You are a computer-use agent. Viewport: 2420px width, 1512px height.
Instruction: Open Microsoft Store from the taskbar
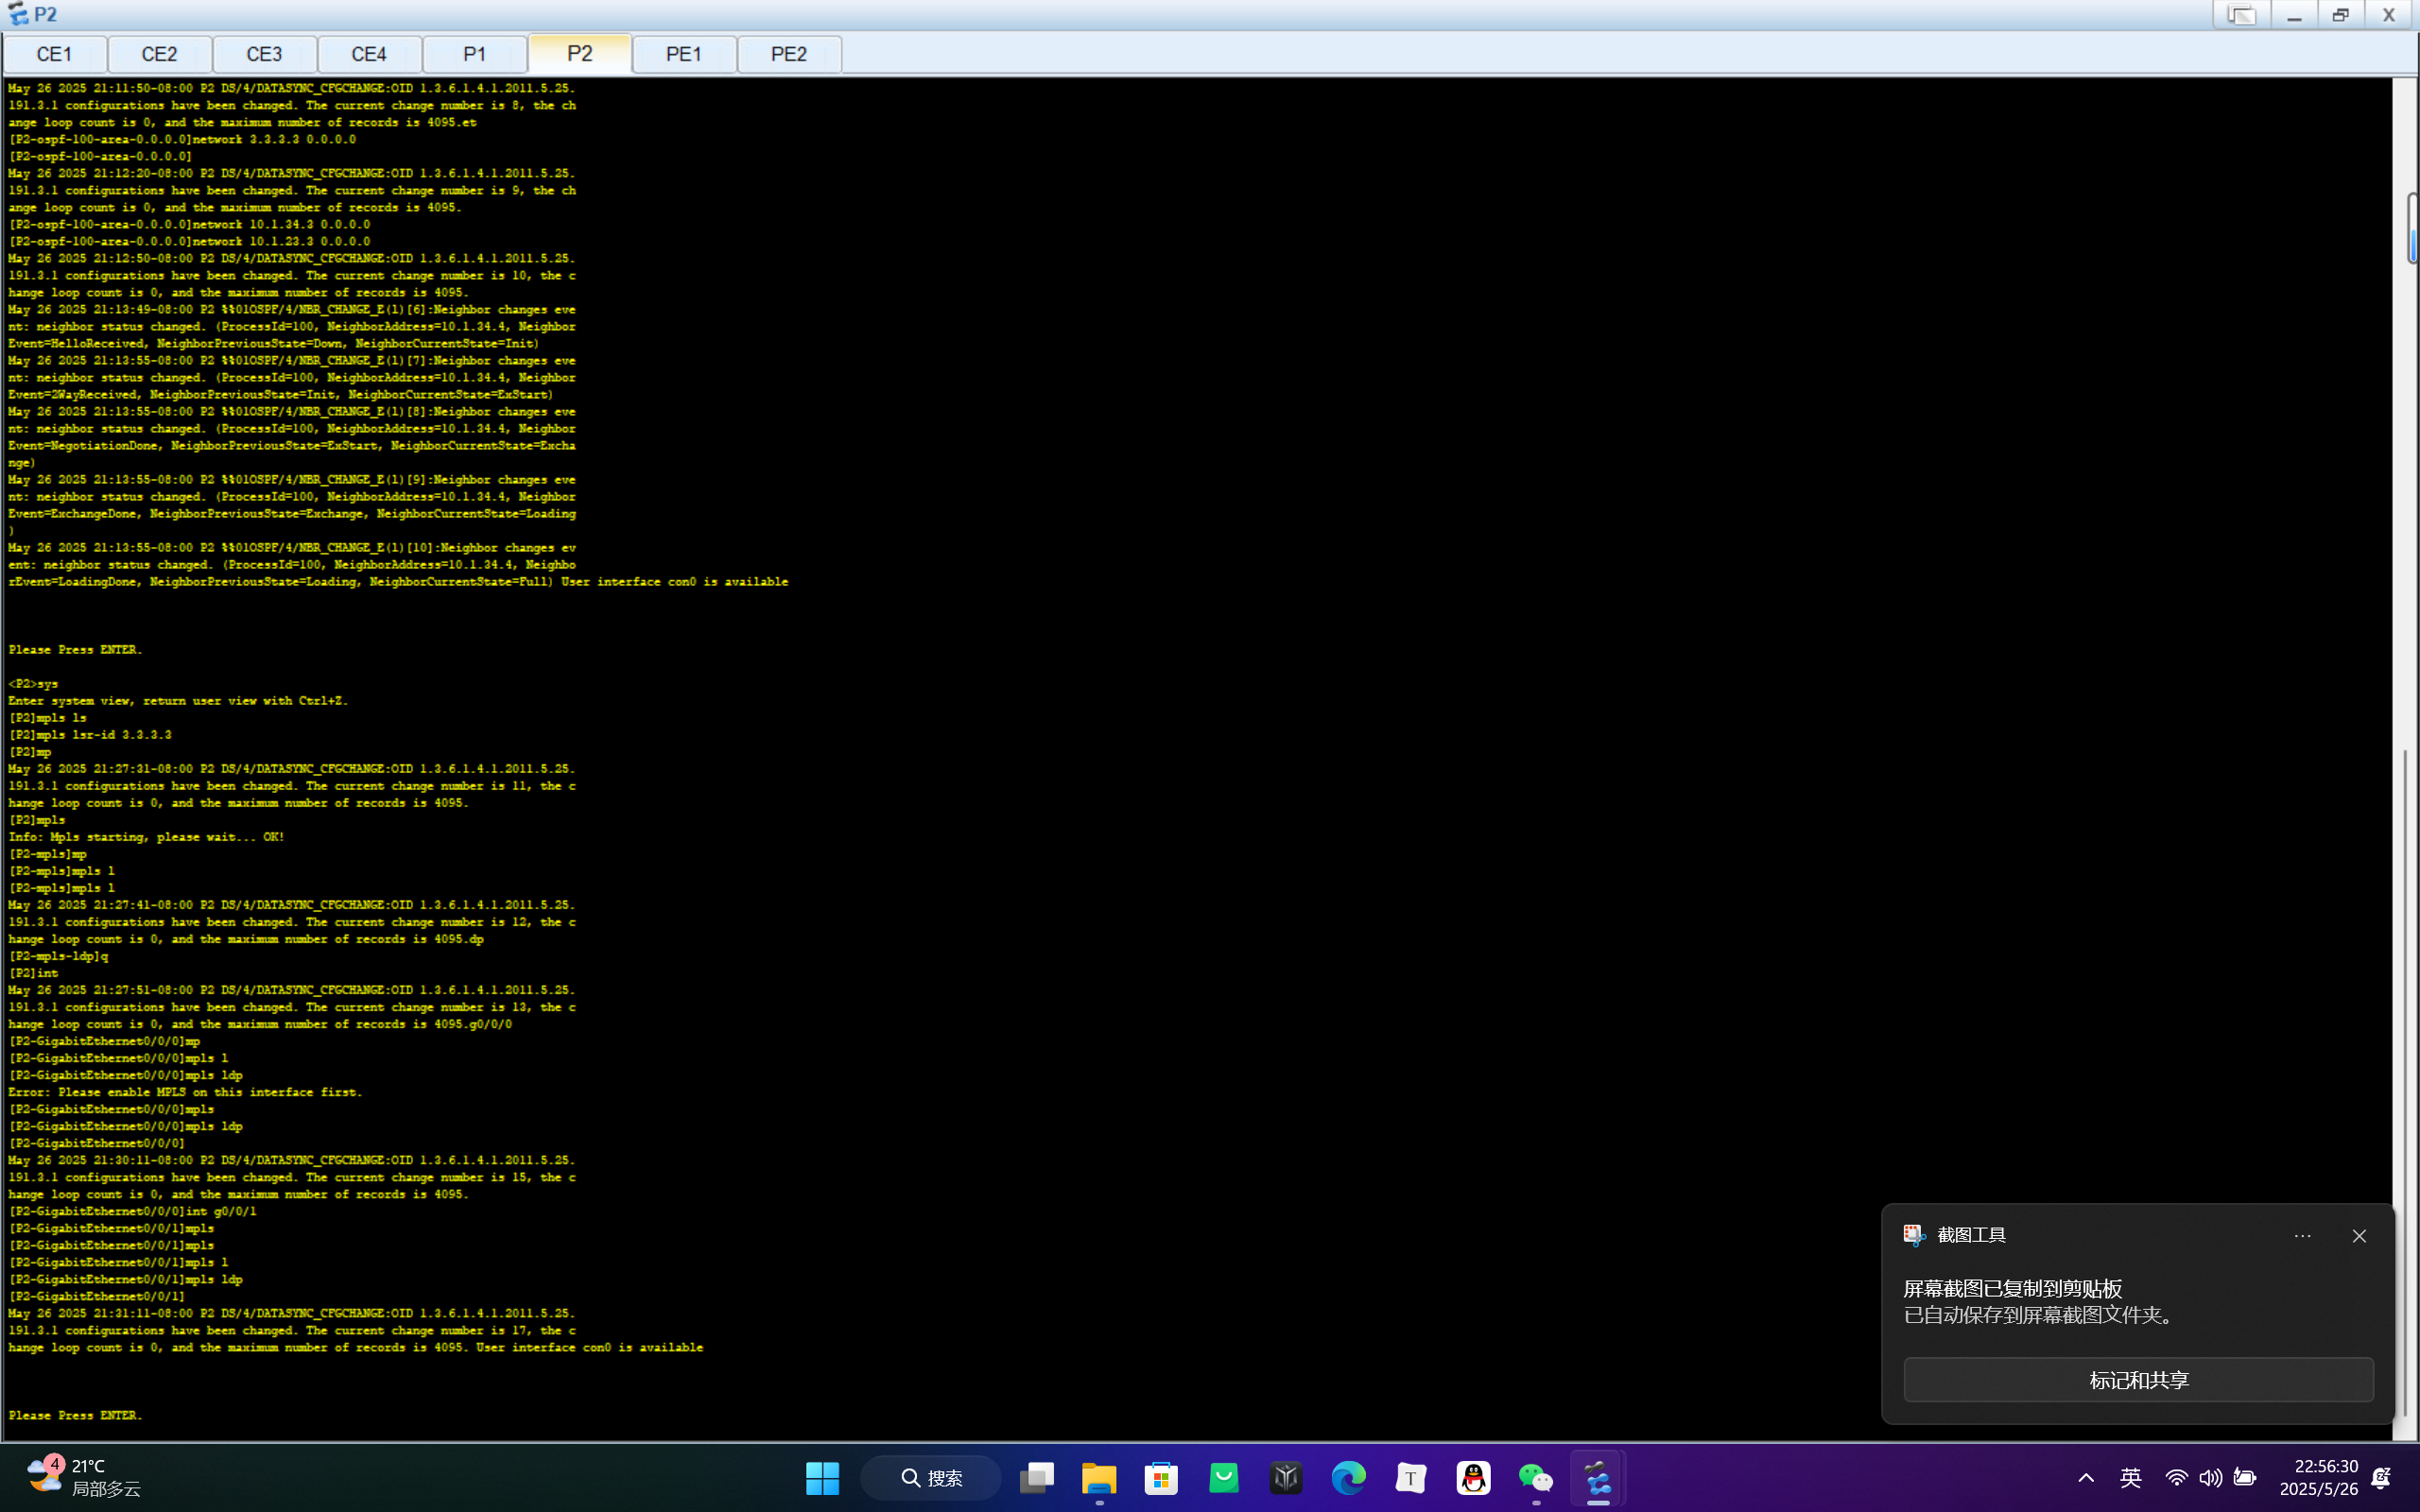(x=1161, y=1478)
